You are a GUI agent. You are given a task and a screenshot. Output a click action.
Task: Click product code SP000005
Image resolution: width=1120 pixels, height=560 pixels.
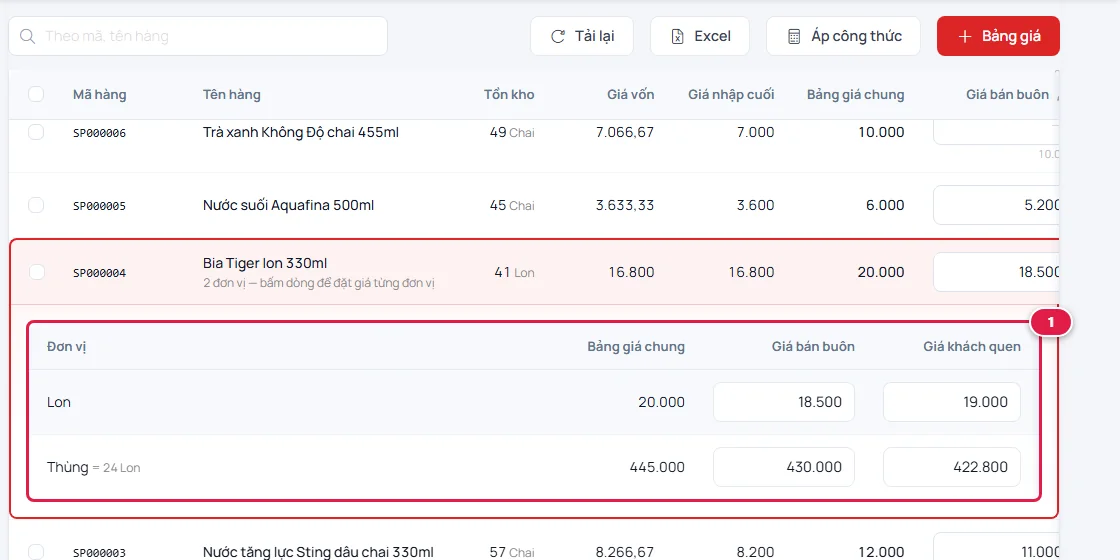[x=99, y=206]
